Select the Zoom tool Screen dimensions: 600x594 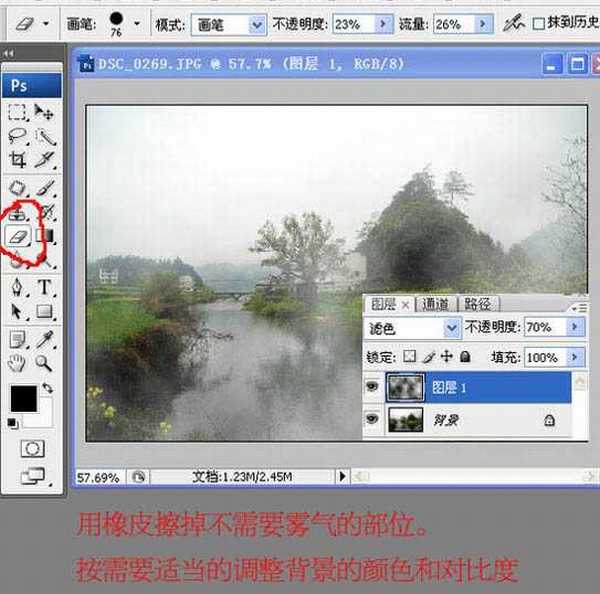(x=44, y=363)
